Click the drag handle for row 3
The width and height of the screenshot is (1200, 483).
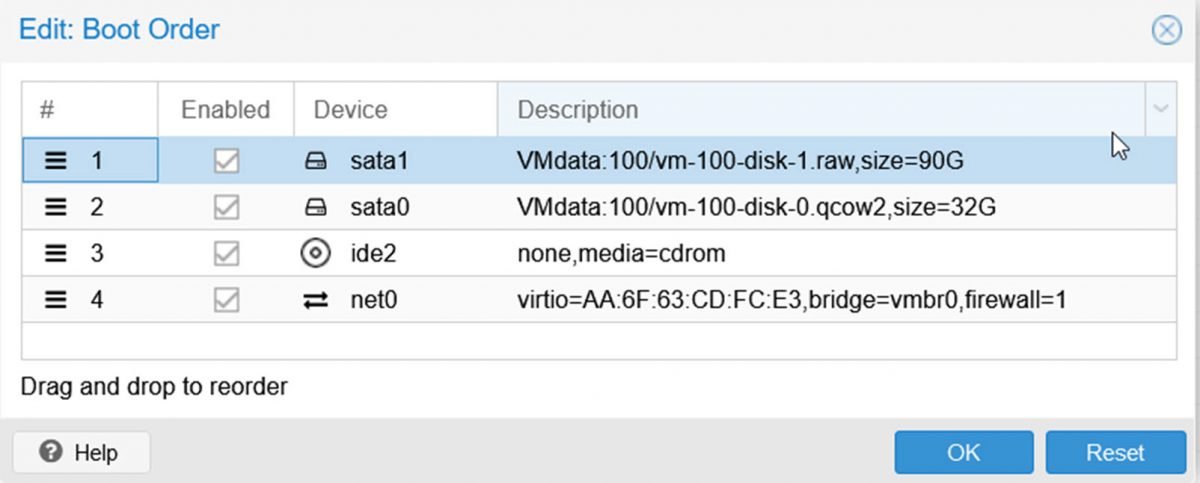(x=54, y=253)
